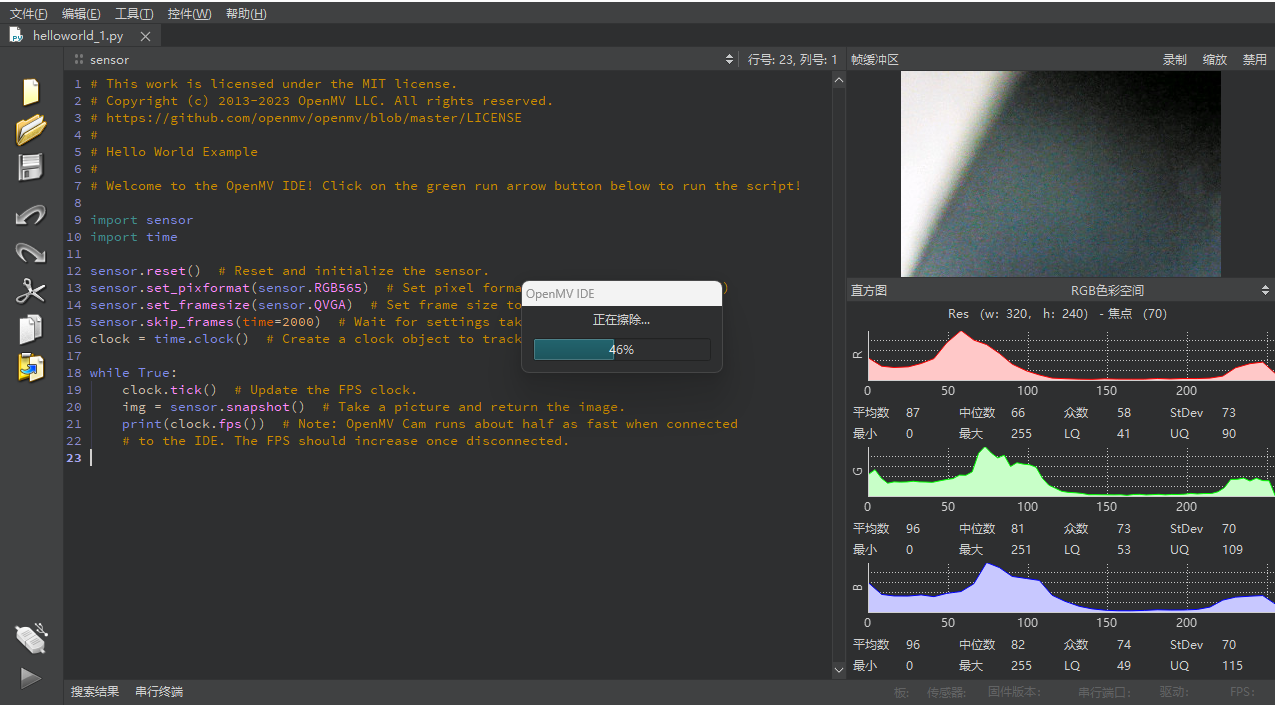
Task: Click the 直方图 panel label
Action: coord(869,290)
